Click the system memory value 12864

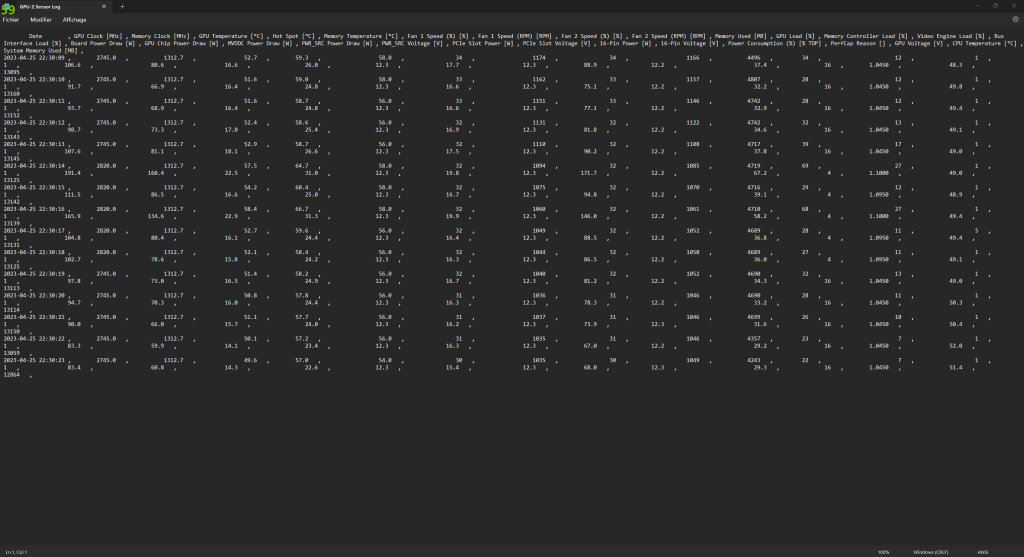11,375
